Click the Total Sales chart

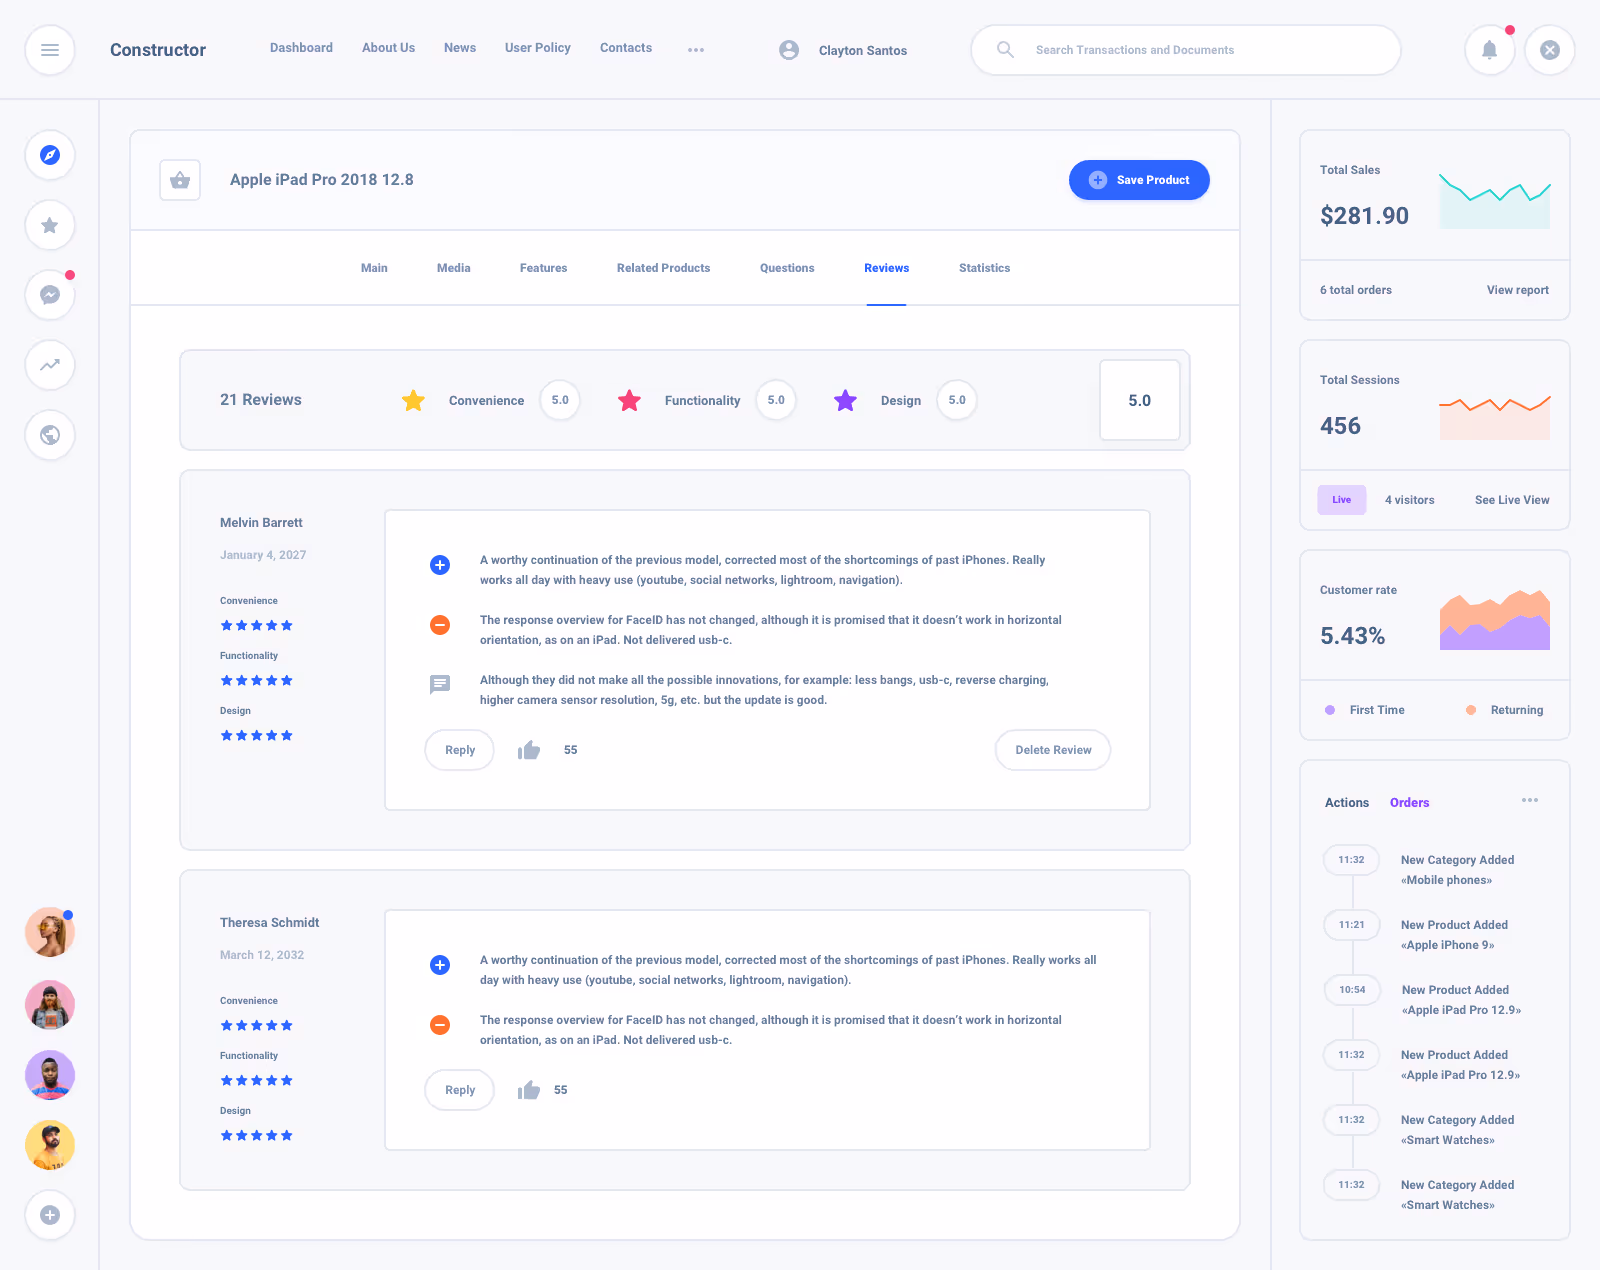click(1495, 200)
